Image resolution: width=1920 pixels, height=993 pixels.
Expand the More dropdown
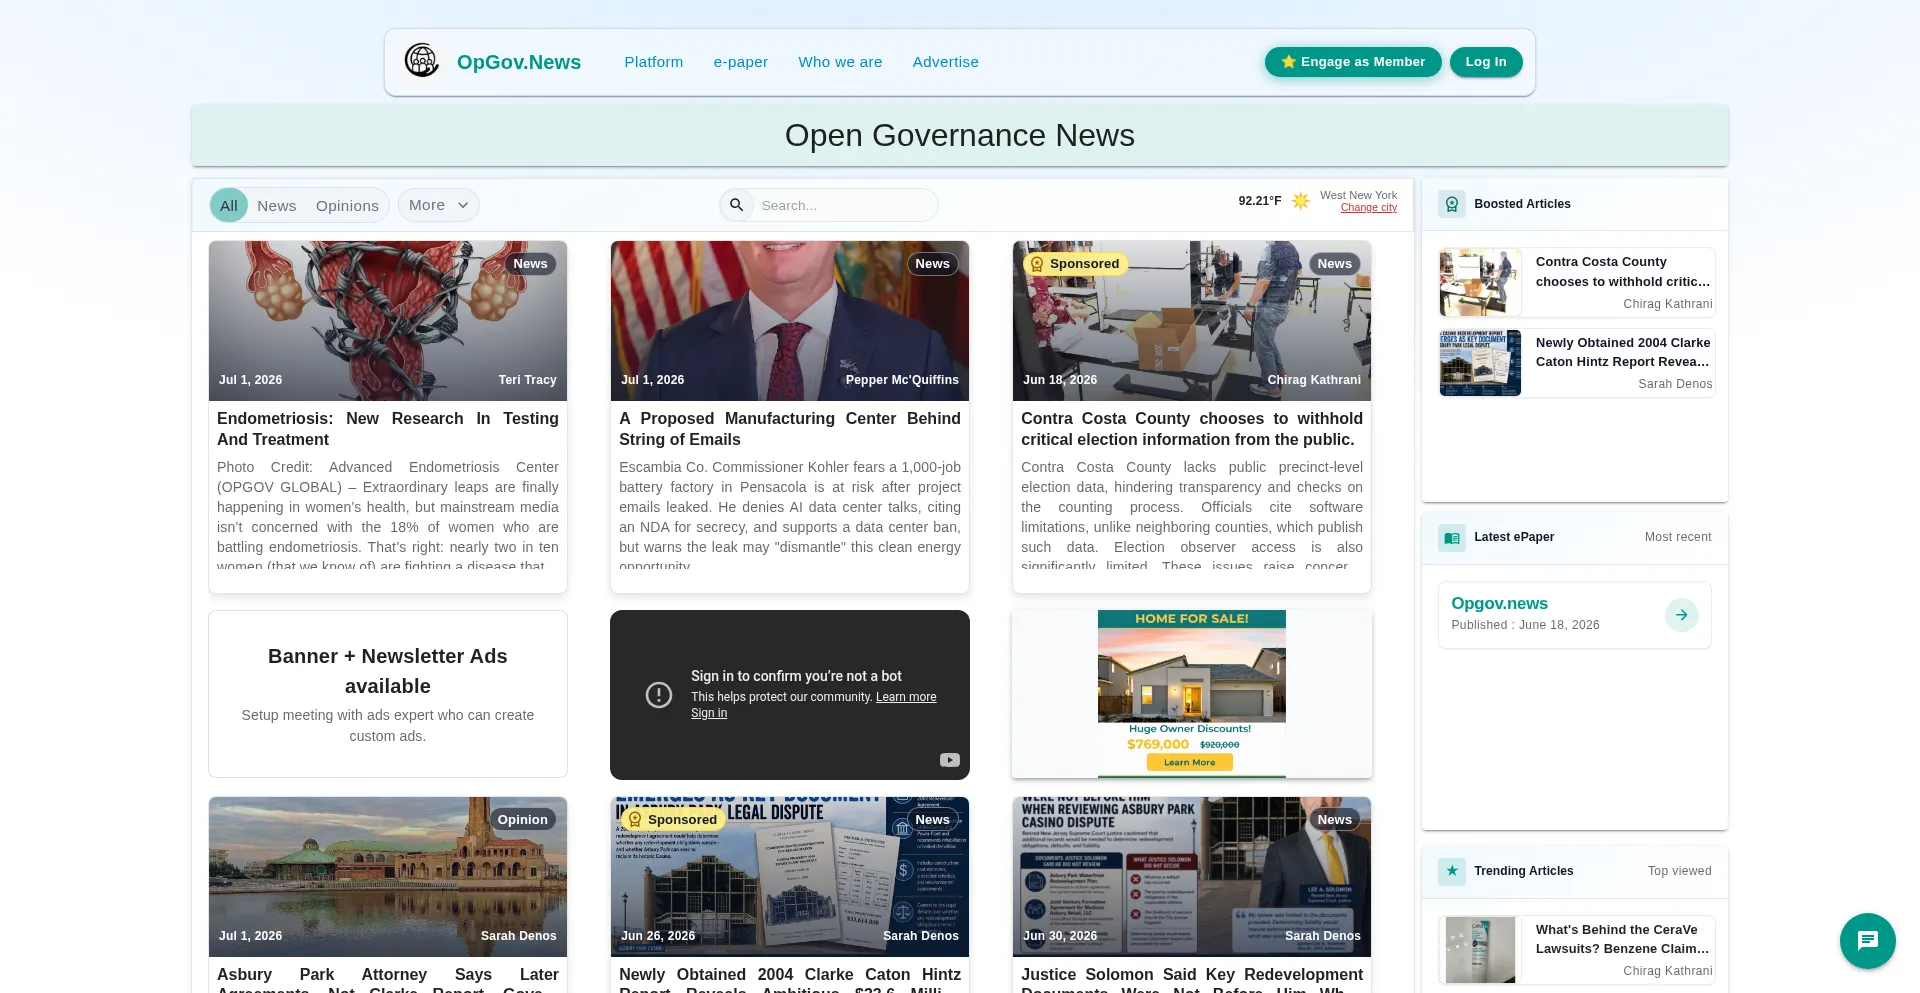pyautogui.click(x=439, y=205)
